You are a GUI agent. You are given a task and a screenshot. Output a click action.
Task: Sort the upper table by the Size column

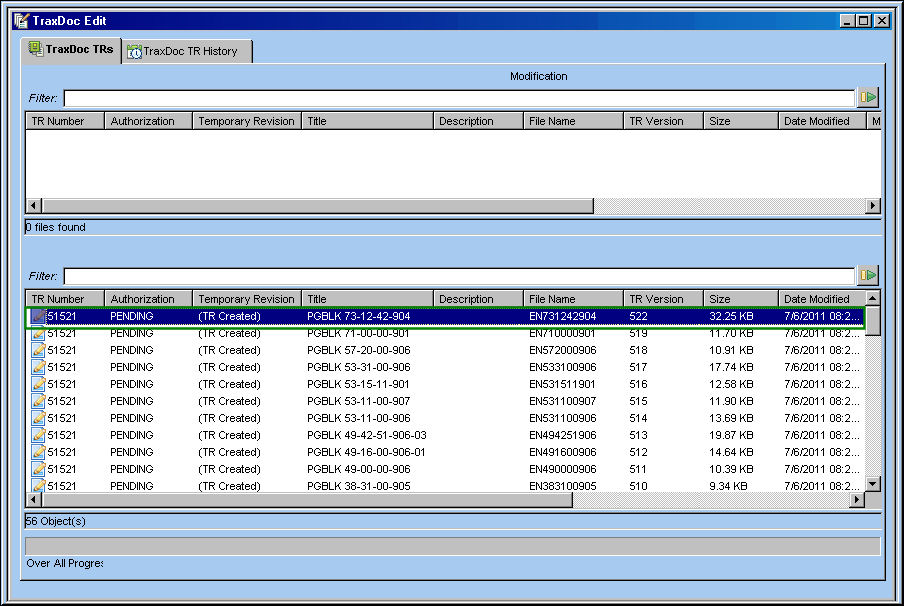pyautogui.click(x=741, y=121)
